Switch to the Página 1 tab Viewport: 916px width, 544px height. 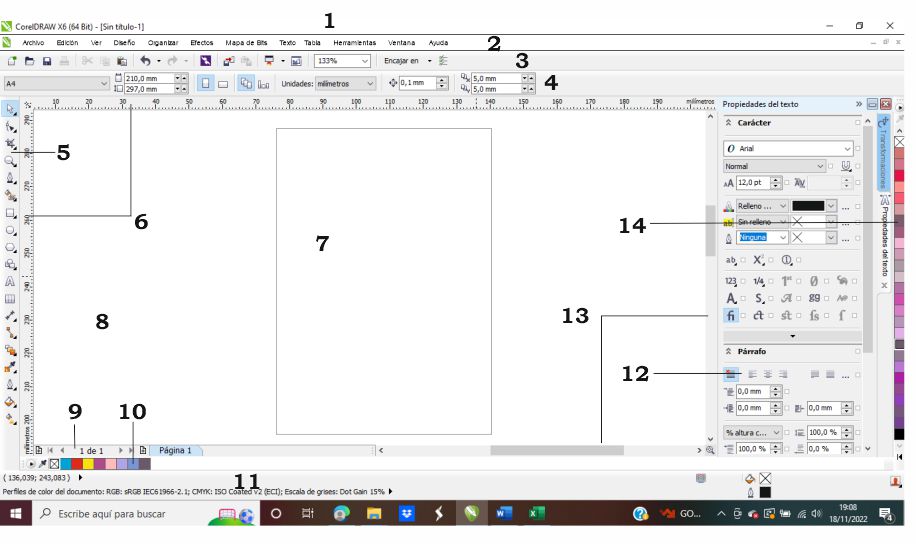click(175, 451)
